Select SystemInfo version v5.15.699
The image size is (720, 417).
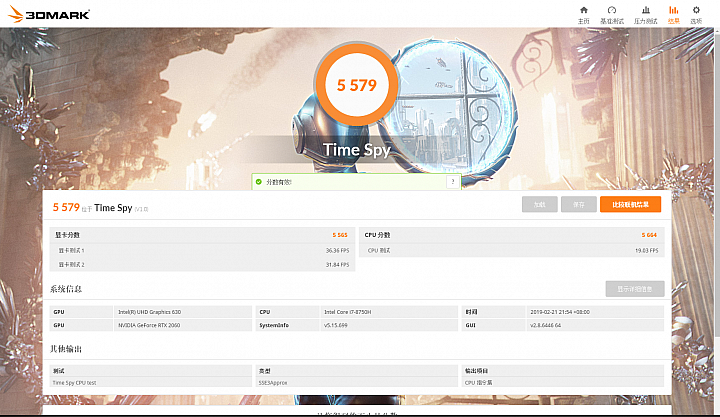click(336, 325)
